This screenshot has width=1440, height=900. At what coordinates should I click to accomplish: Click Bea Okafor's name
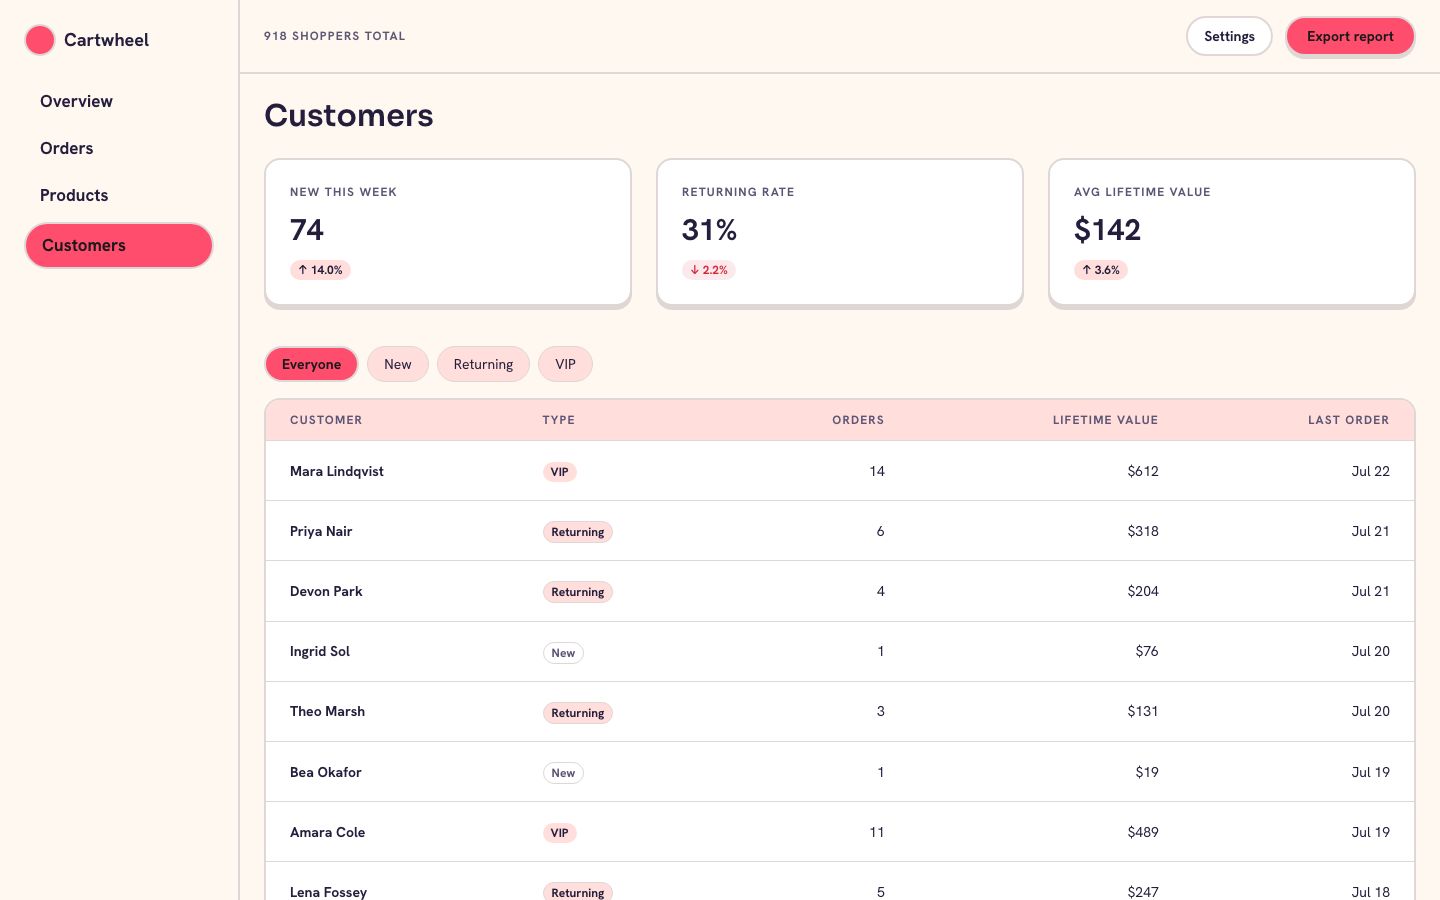coord(326,772)
